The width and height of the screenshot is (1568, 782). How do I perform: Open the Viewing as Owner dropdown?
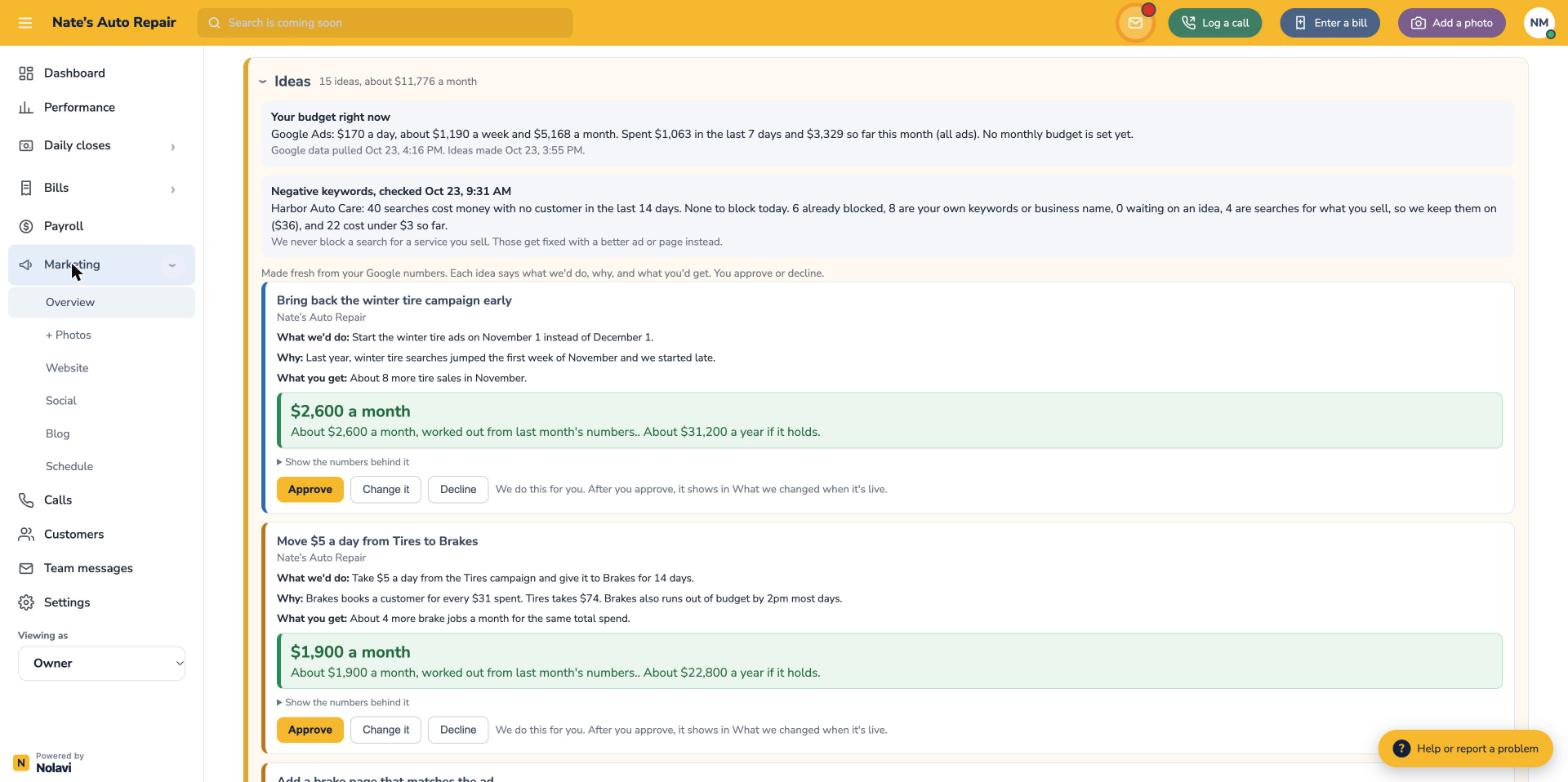coord(101,663)
